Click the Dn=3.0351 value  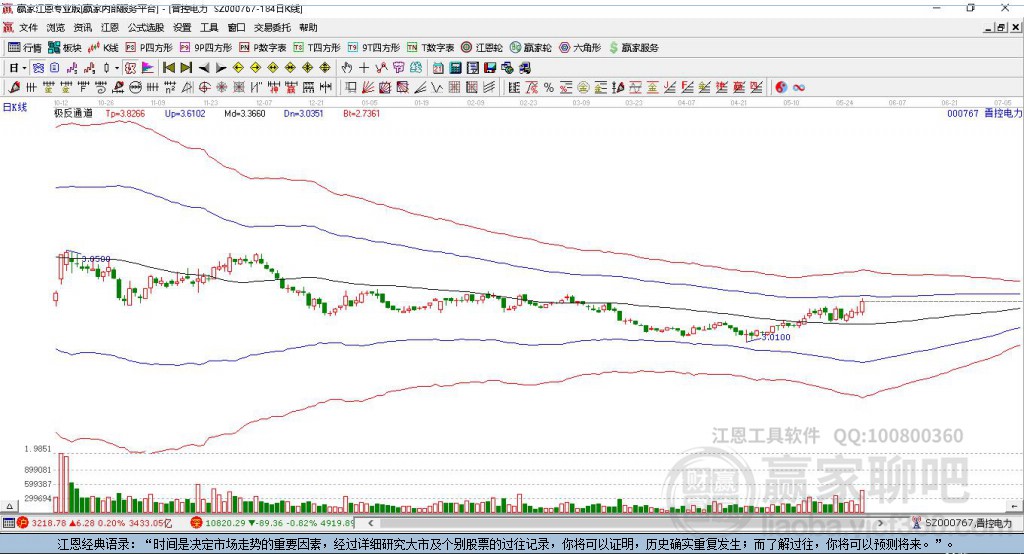coord(303,113)
